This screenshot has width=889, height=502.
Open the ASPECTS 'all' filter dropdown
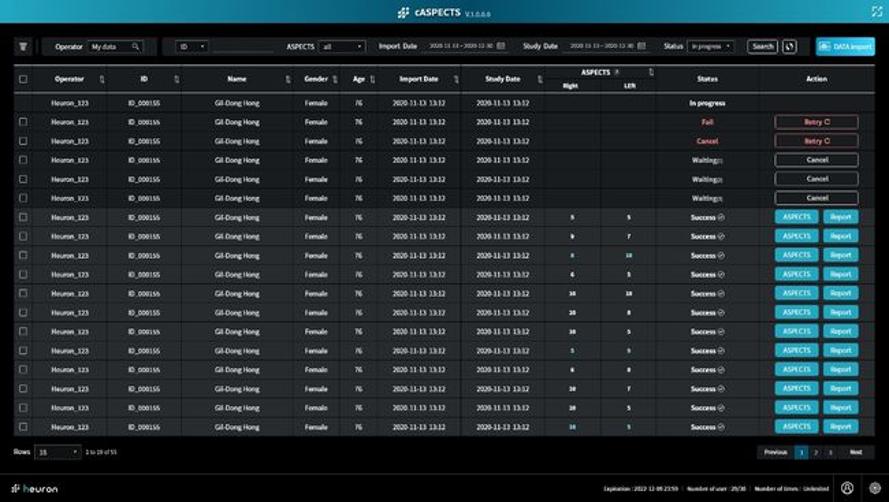pyautogui.click(x=342, y=47)
